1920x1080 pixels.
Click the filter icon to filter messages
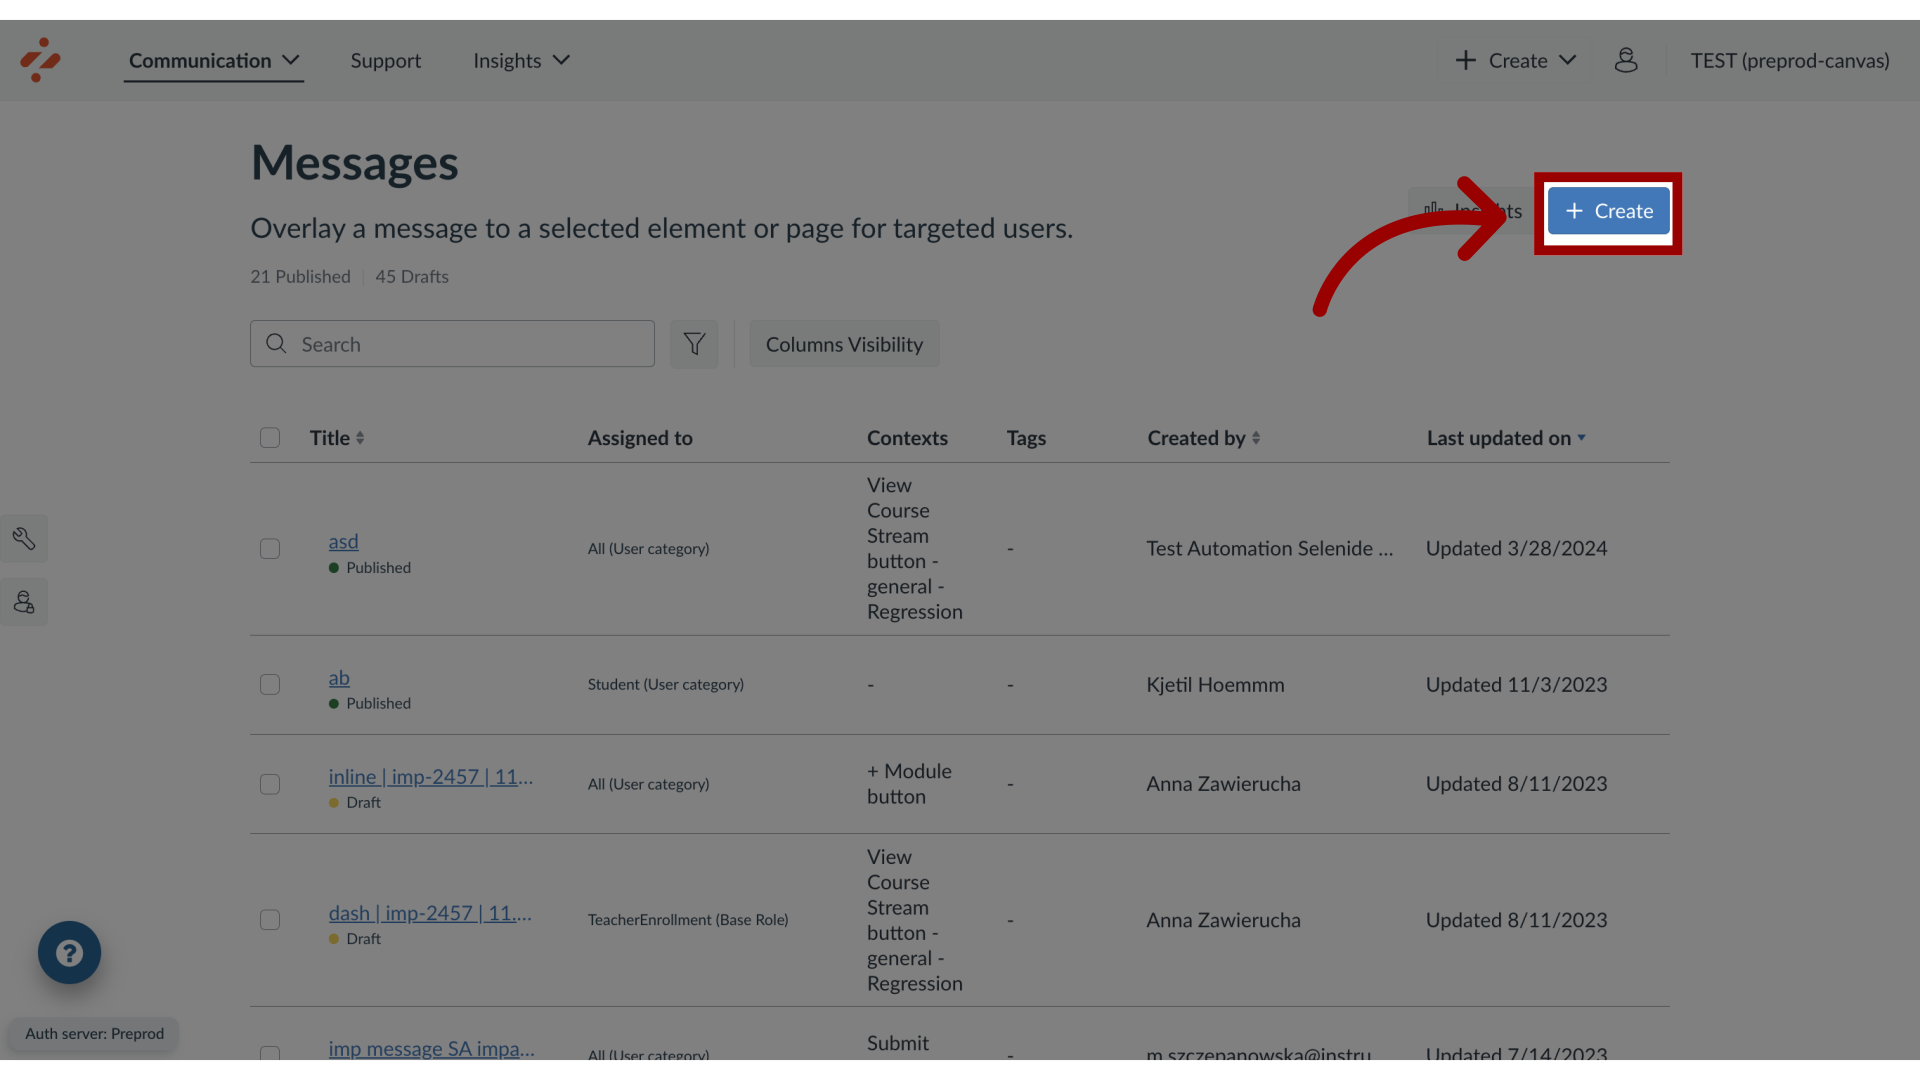695,343
